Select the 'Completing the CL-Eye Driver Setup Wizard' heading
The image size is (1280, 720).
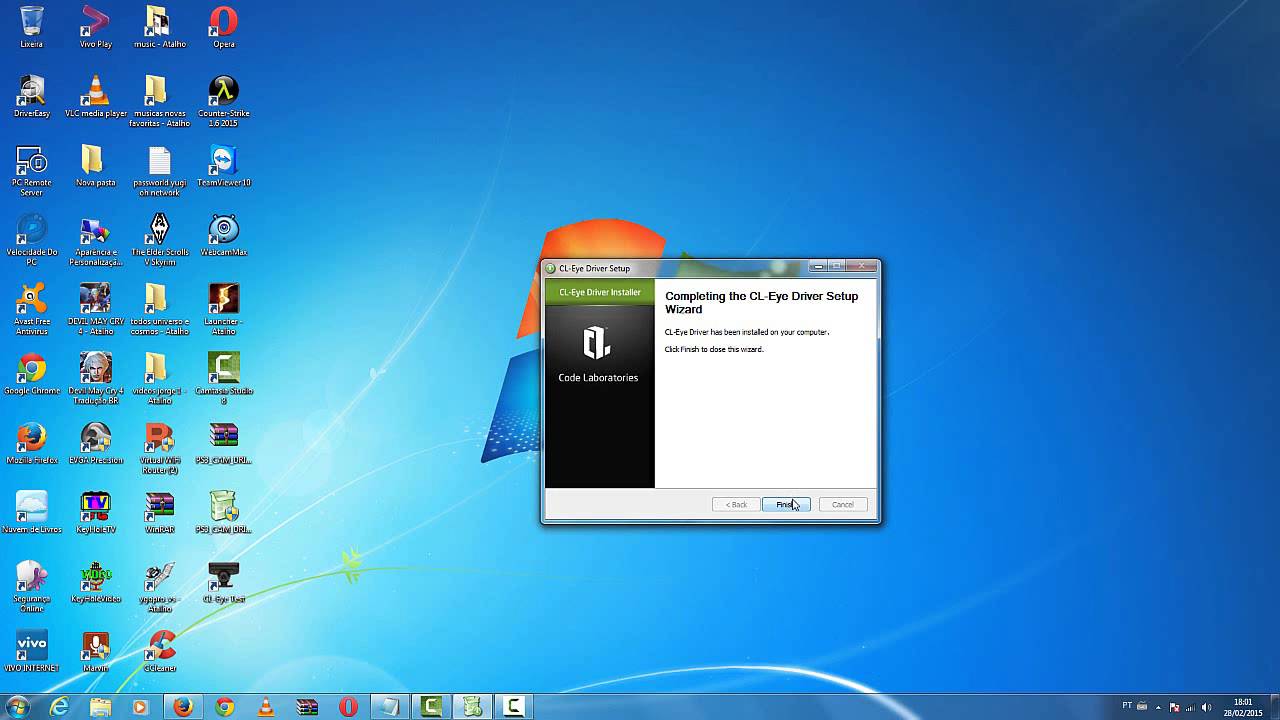[x=762, y=302]
